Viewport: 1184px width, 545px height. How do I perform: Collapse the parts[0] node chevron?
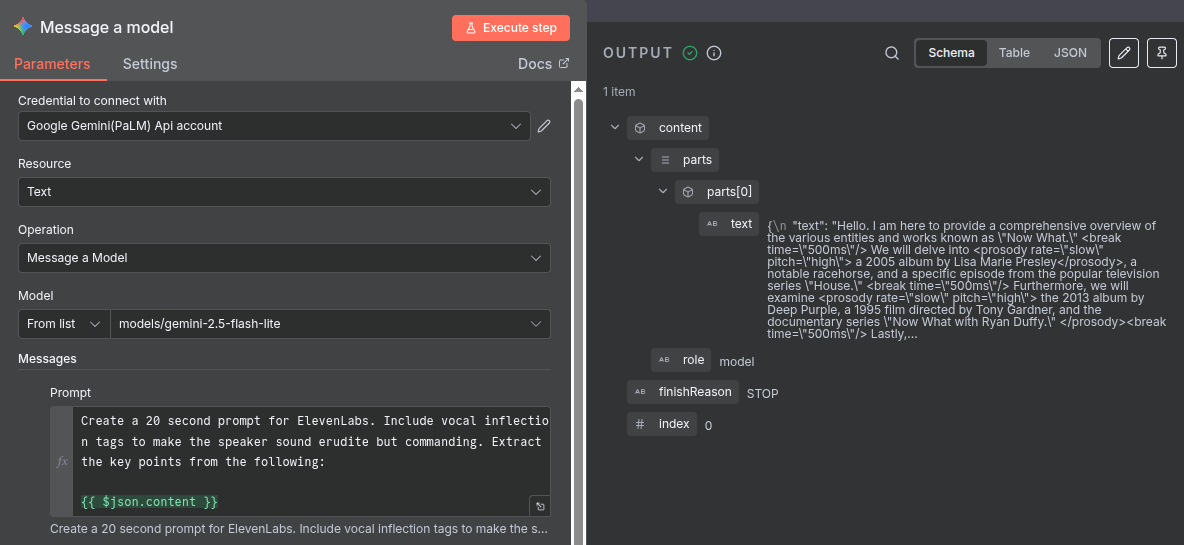(x=663, y=192)
